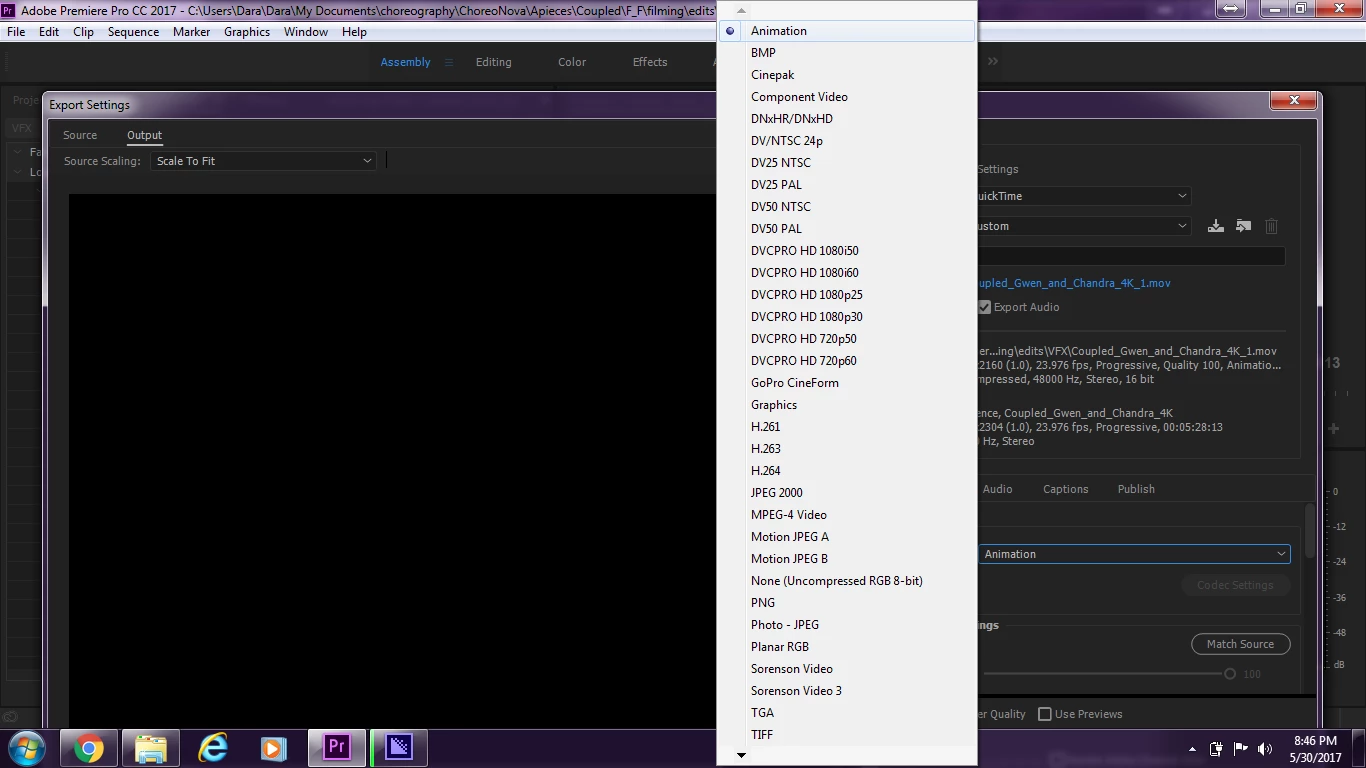Open the Action Center flag icon

[1241, 749]
